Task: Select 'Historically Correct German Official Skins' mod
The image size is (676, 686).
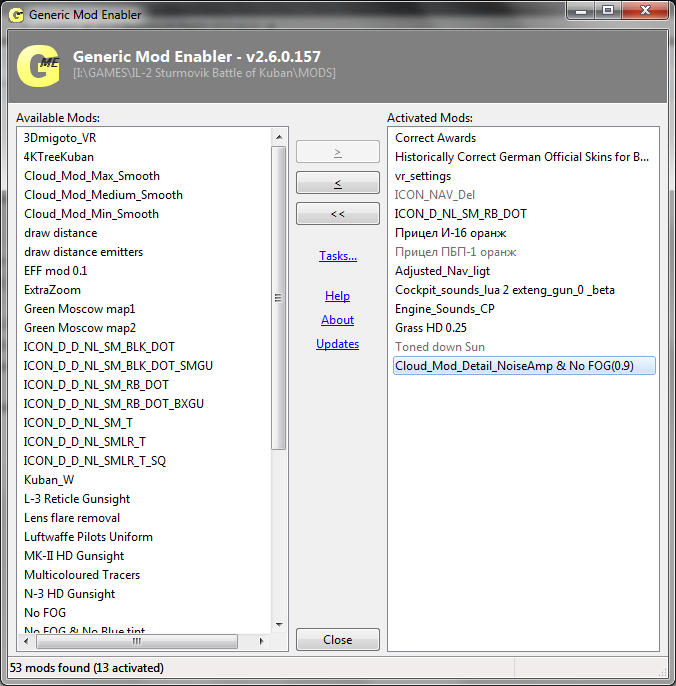Action: (522, 157)
